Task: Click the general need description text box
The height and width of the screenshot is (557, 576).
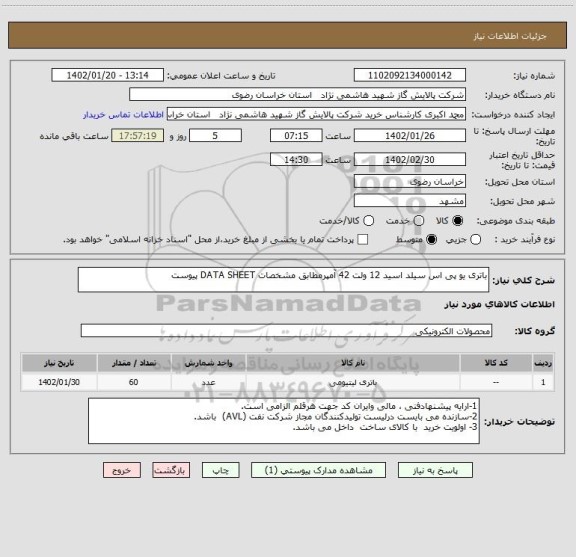Action: (284, 280)
